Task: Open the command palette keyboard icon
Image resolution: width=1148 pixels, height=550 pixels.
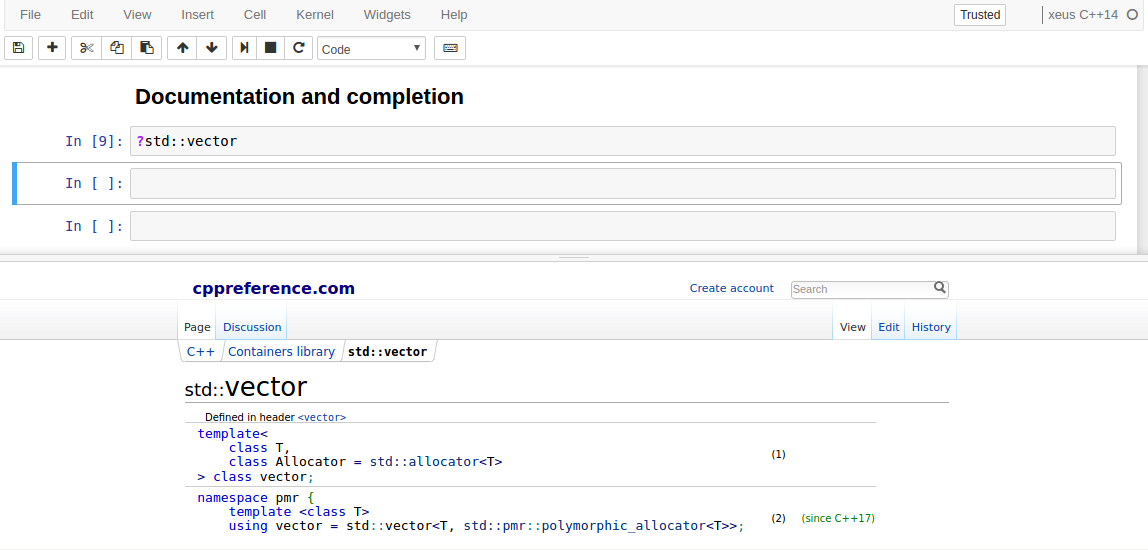Action: [x=450, y=48]
